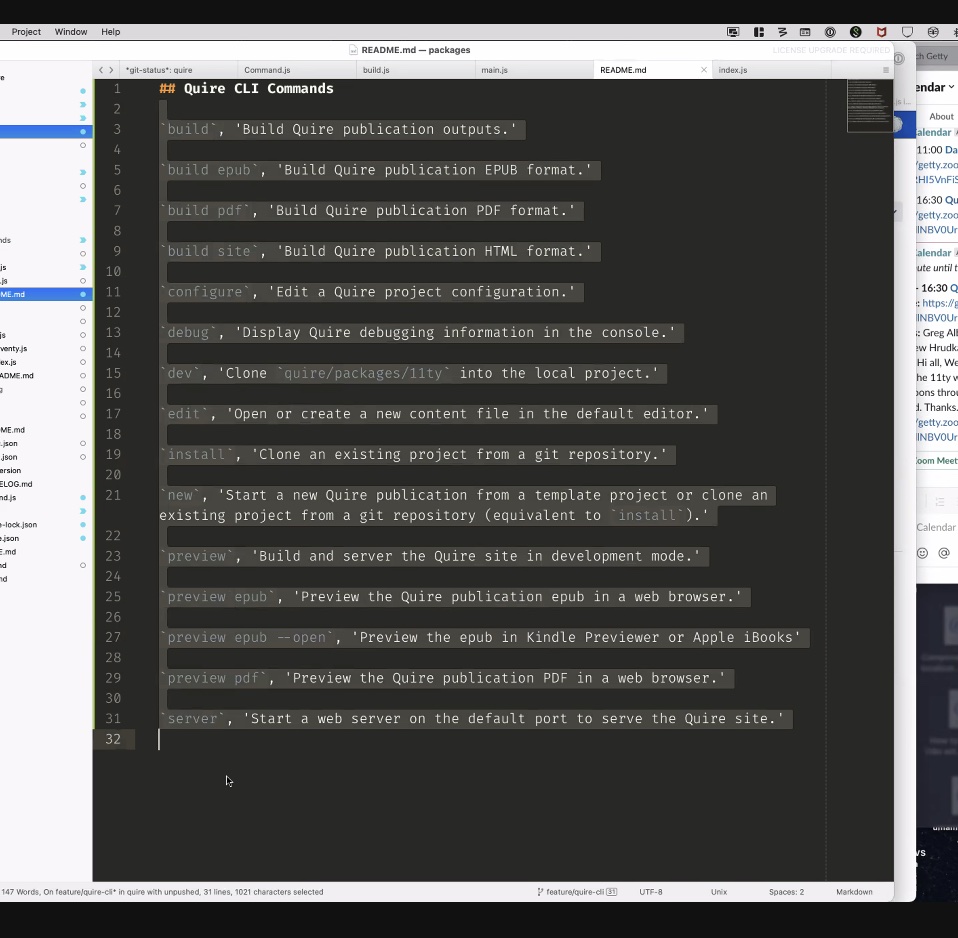The width and height of the screenshot is (958, 938).
Task: Click the 'configure' command text on line 11
Action: [205, 292]
